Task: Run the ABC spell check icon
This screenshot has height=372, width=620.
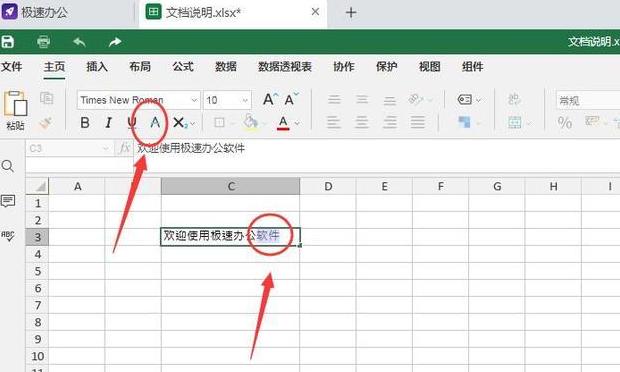Action: tap(8, 236)
